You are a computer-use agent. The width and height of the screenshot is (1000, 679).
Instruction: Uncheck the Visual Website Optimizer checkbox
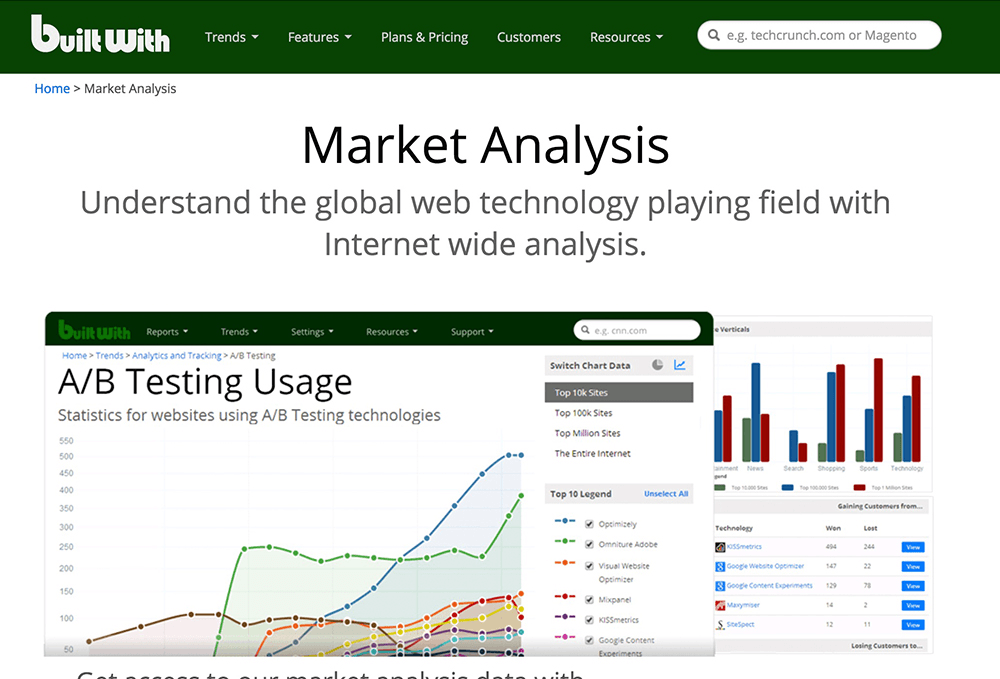pyautogui.click(x=589, y=566)
